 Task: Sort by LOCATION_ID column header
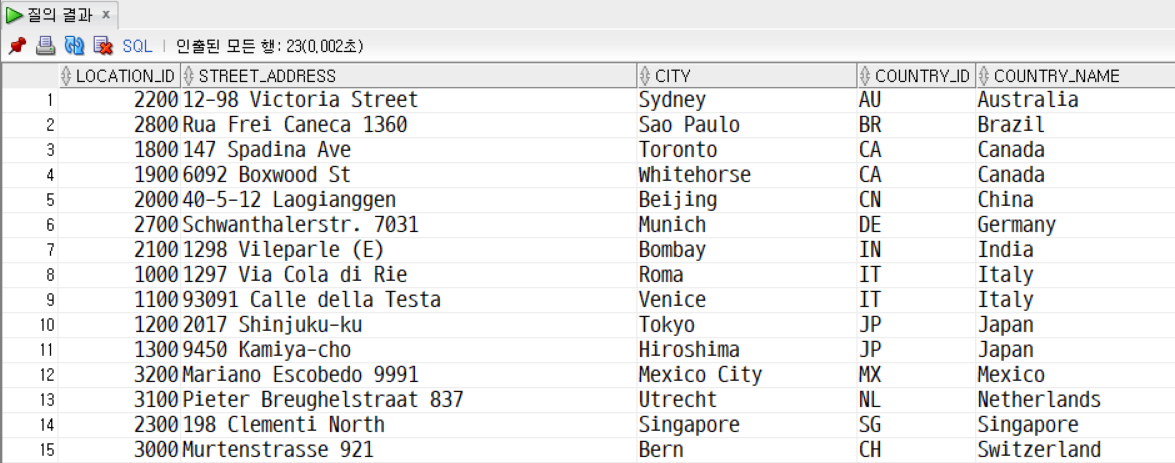click(119, 76)
